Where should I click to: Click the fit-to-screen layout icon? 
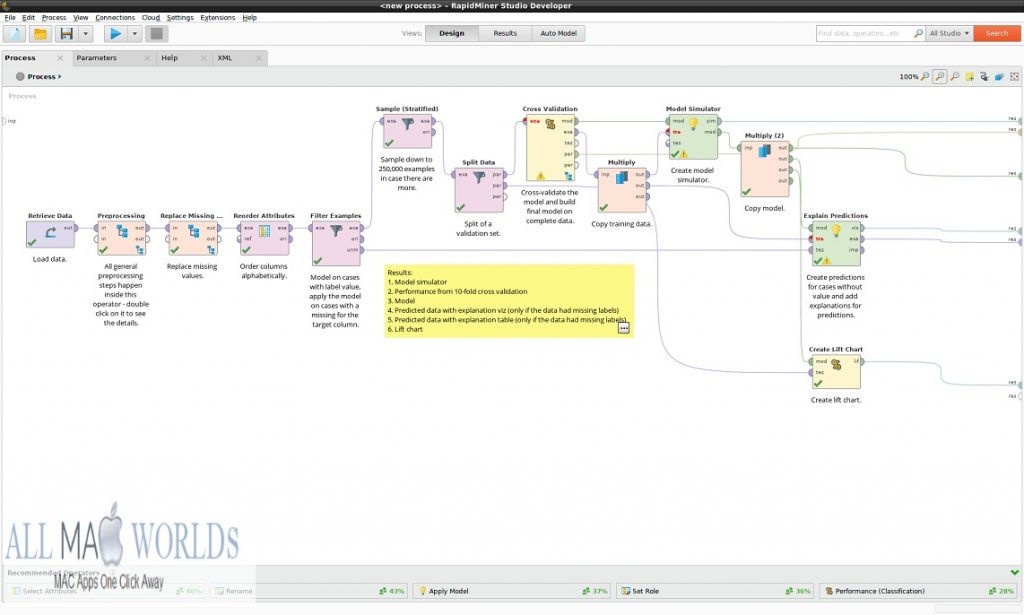pos(1014,76)
